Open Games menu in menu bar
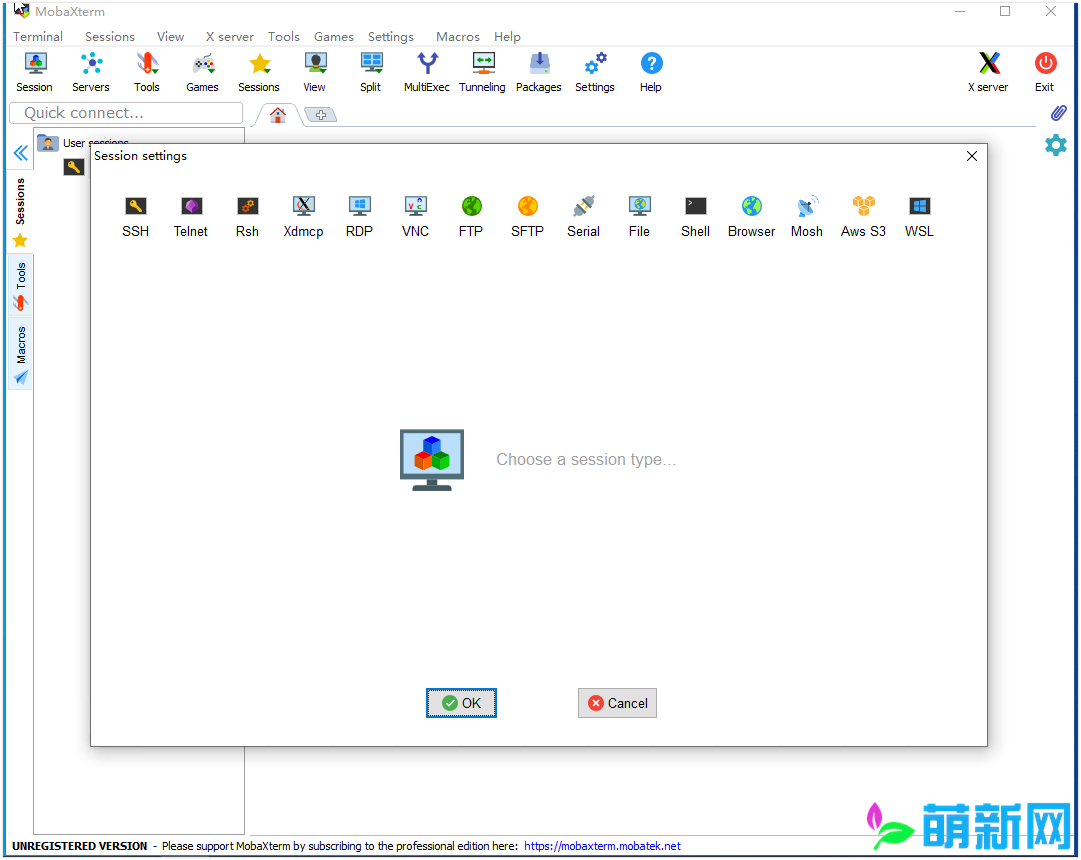The height and width of the screenshot is (860, 1081). click(x=334, y=37)
